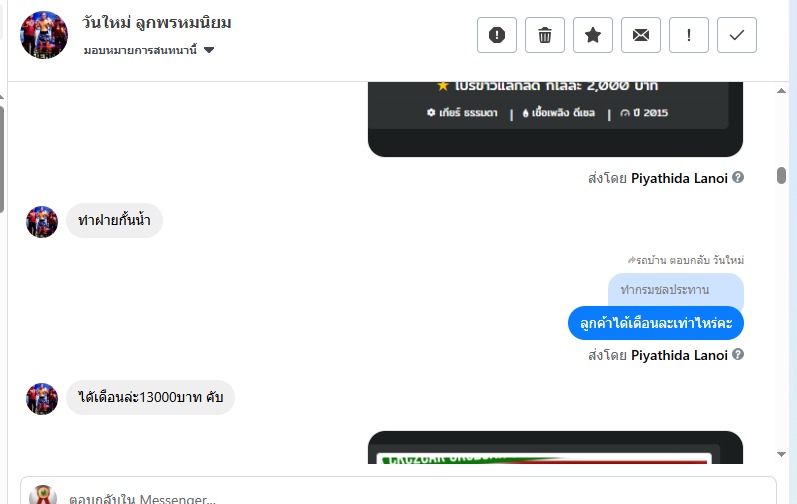Mark conversation done with checkmark icon
The image size is (797, 504).
point(737,35)
